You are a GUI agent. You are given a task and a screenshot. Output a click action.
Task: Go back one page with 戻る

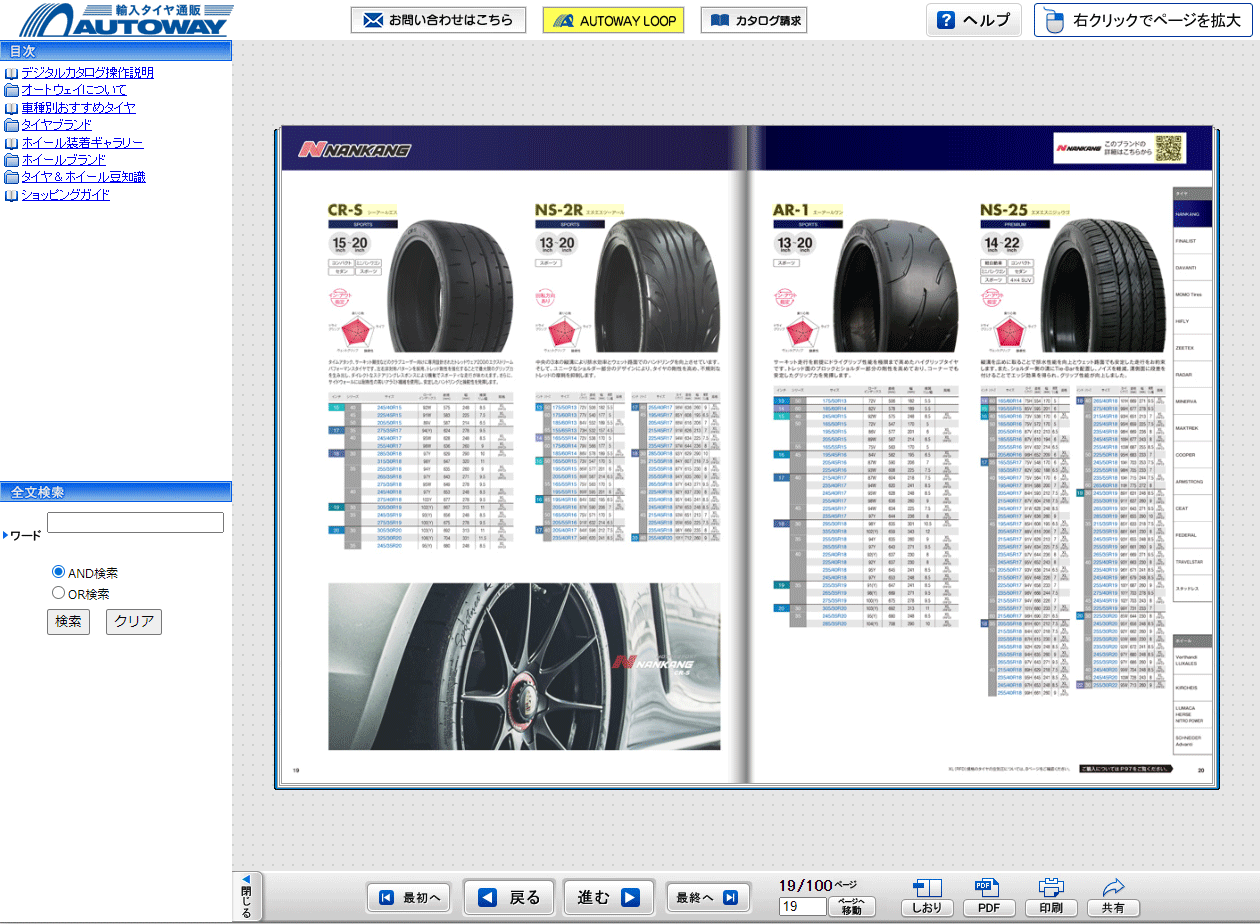510,898
